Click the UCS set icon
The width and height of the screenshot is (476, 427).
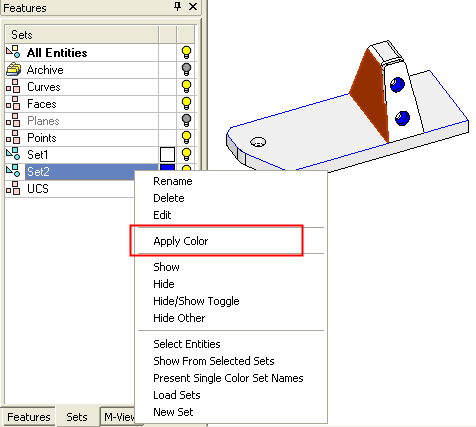tap(13, 189)
